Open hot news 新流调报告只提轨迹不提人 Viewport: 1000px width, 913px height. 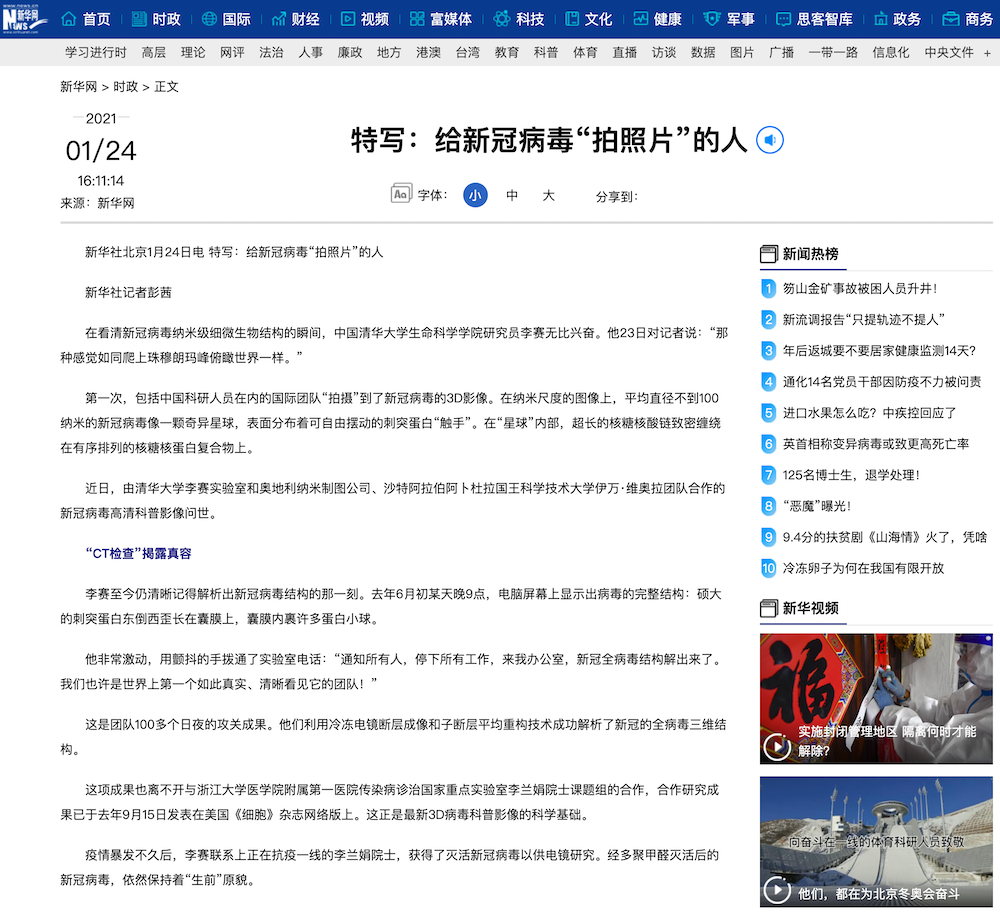tap(864, 319)
